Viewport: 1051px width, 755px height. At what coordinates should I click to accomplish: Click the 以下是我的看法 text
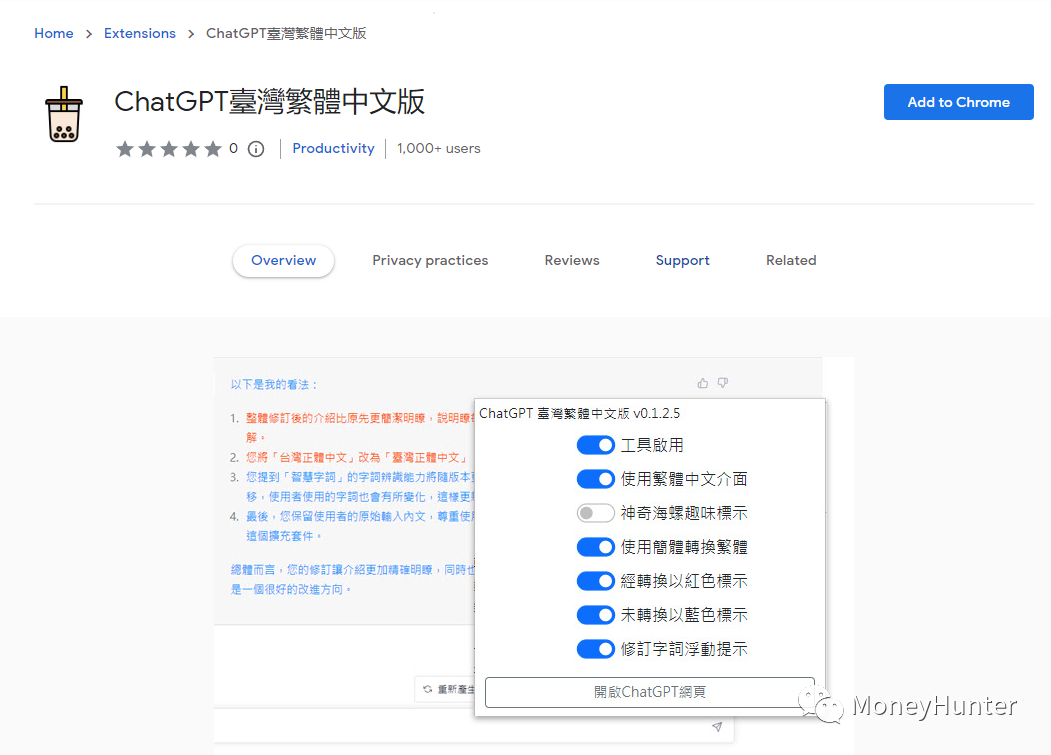(273, 384)
